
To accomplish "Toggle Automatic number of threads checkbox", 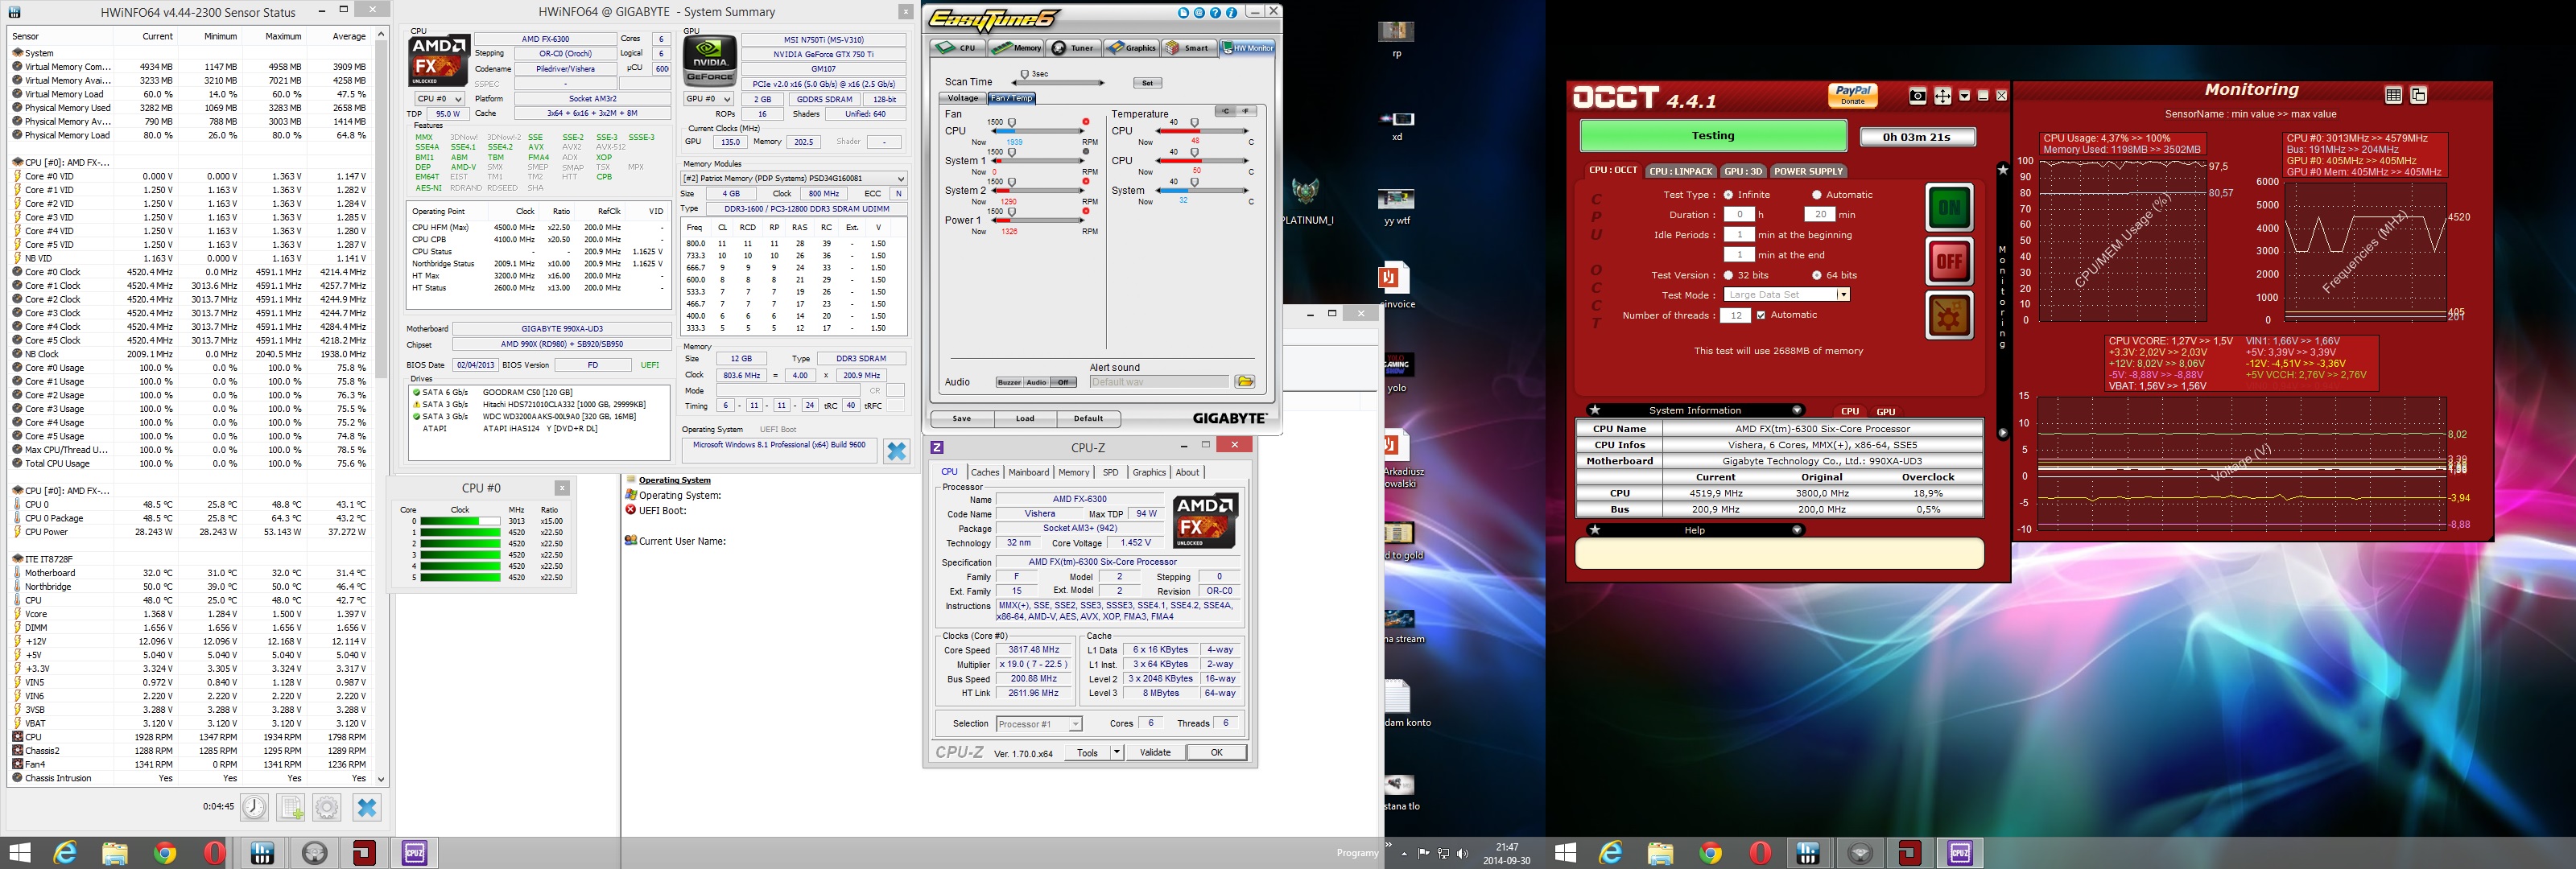I will pyautogui.click(x=1761, y=315).
